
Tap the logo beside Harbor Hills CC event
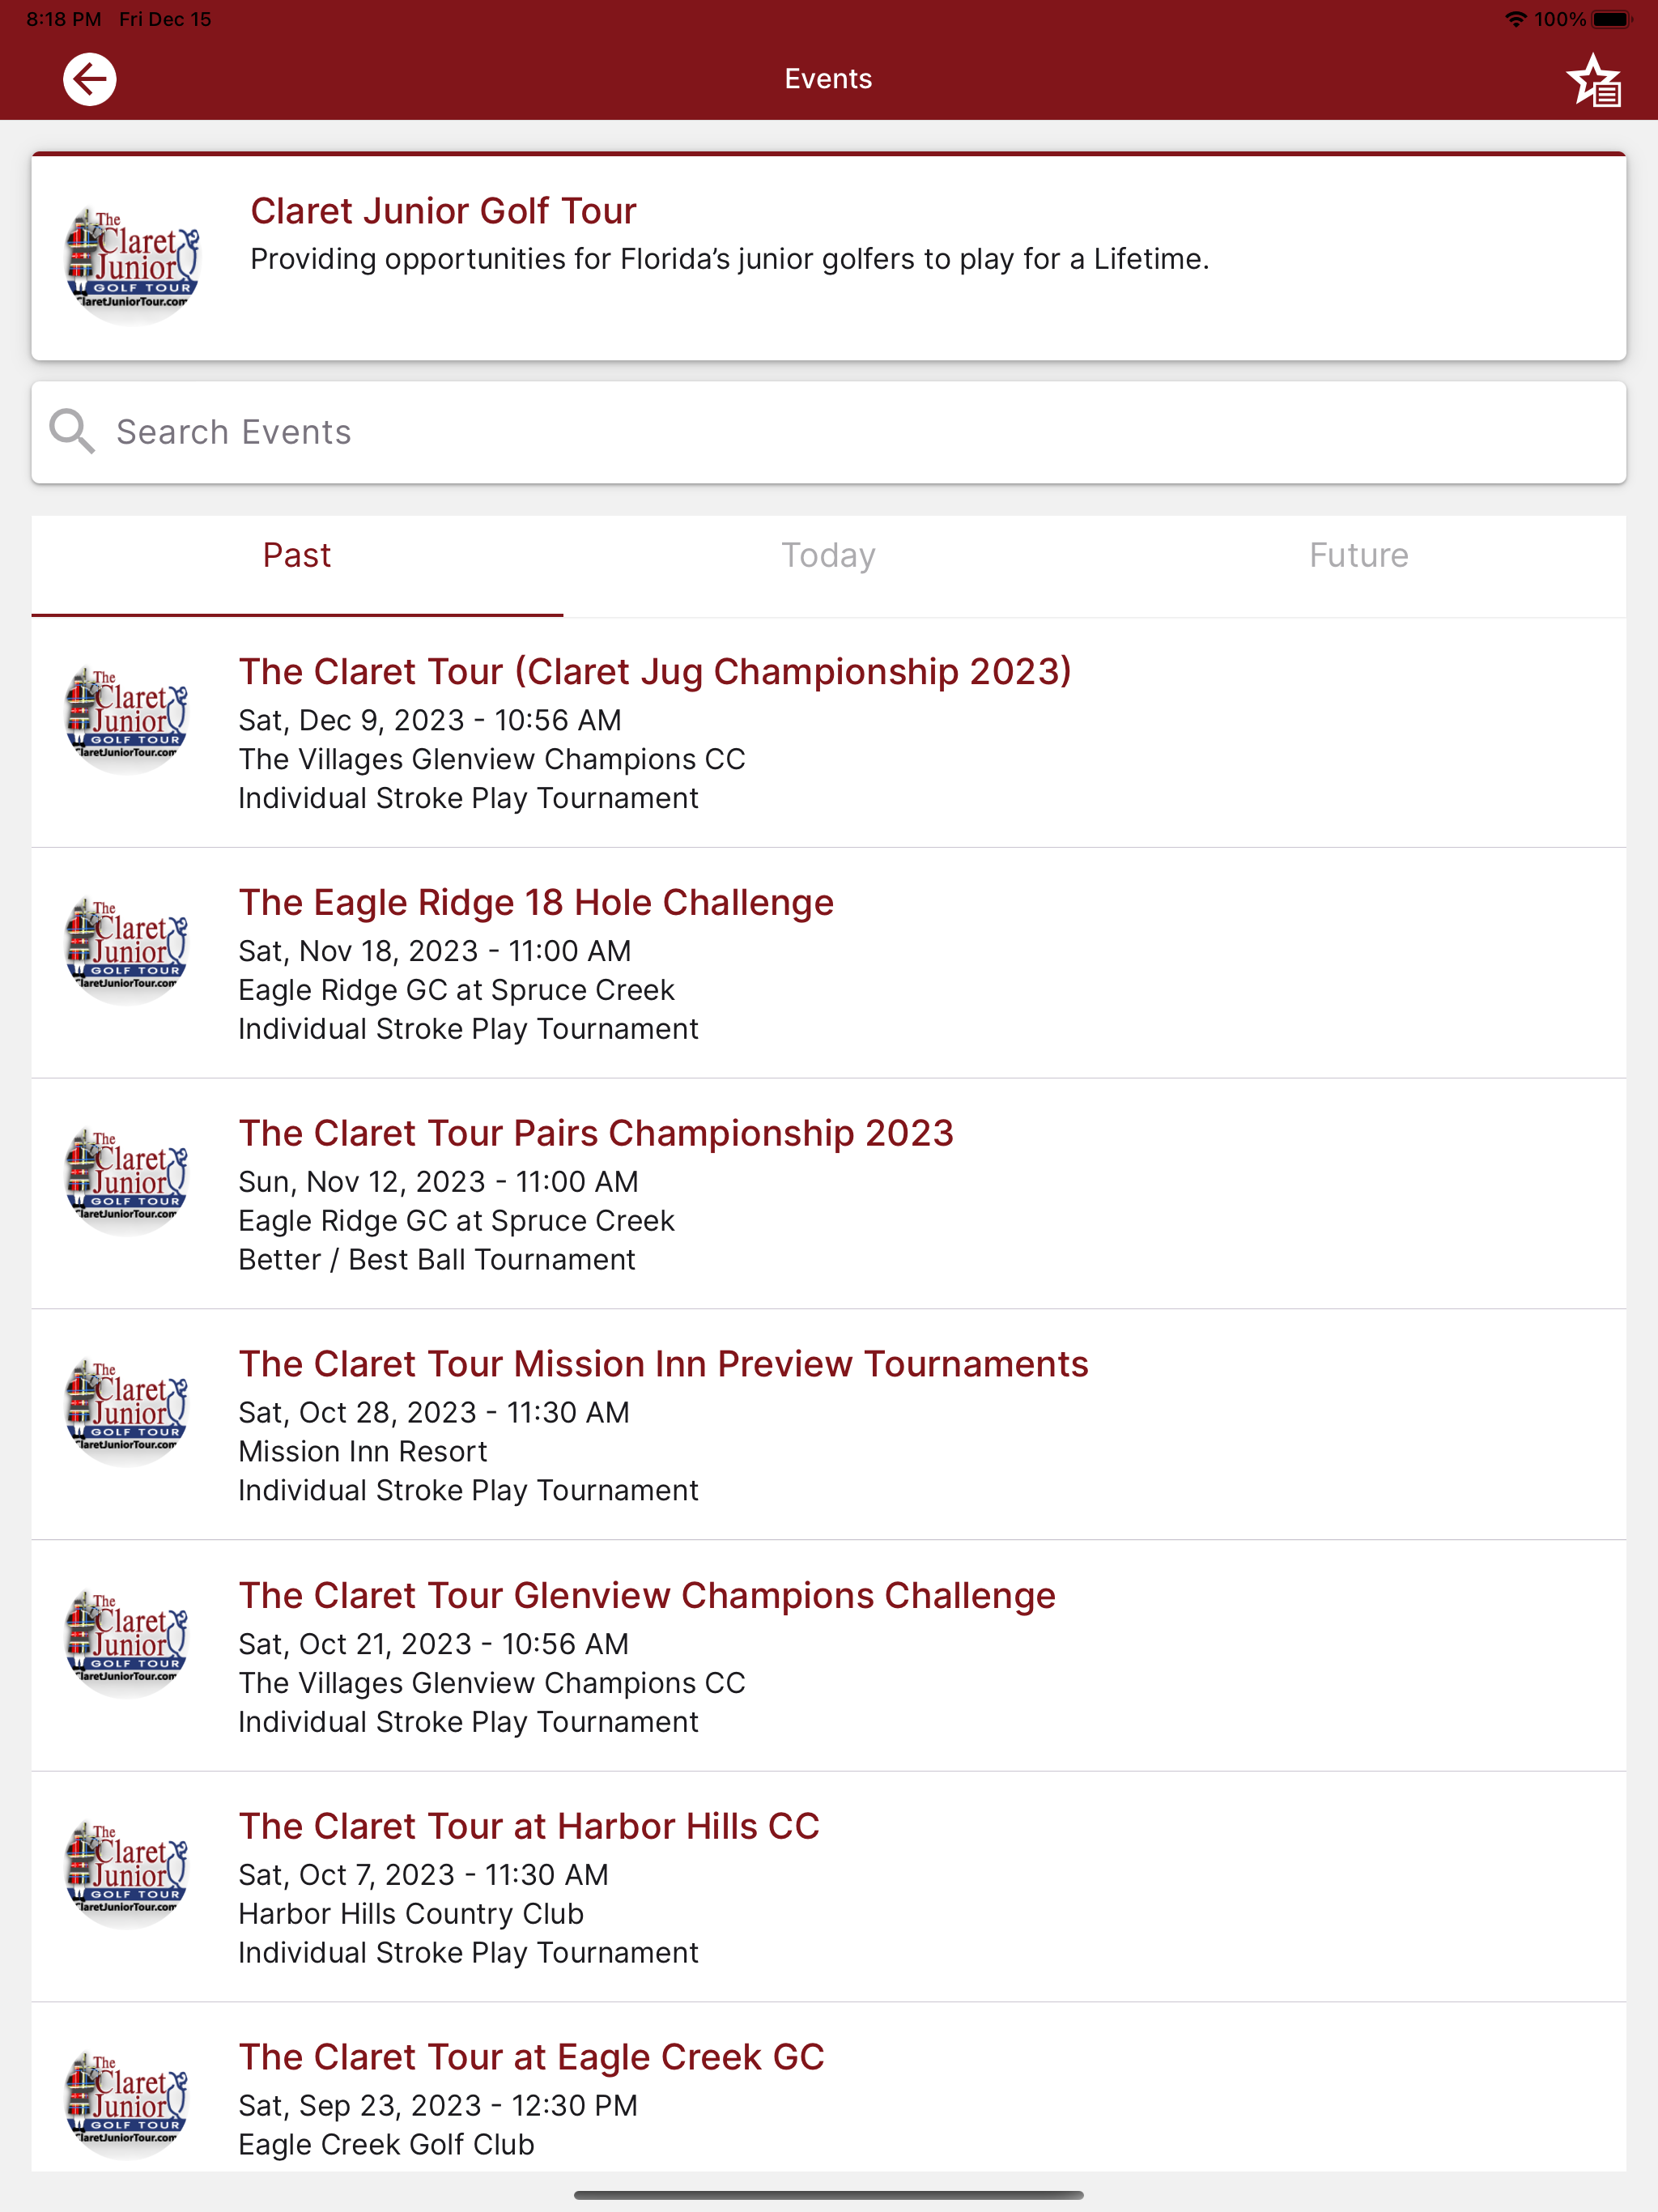coord(126,1871)
